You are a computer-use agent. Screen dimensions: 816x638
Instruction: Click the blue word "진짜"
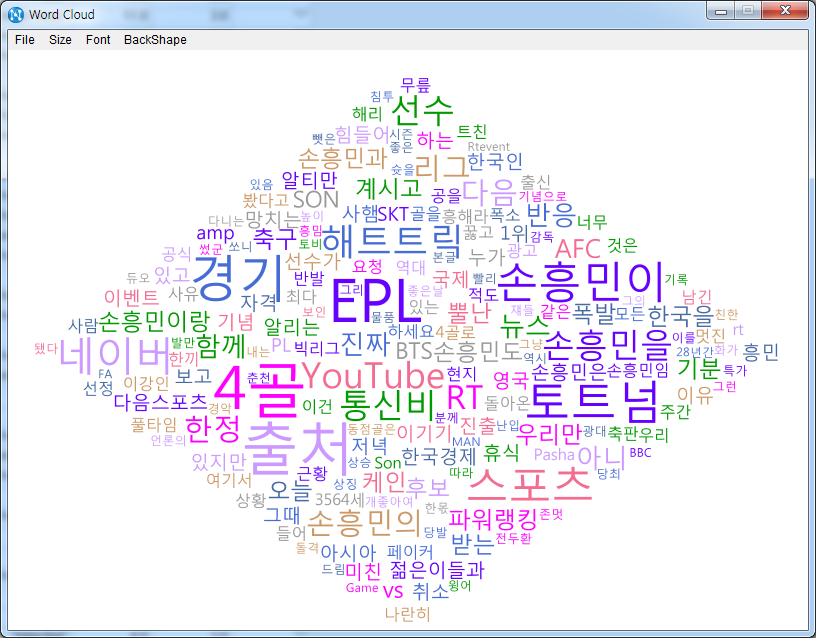[365, 344]
